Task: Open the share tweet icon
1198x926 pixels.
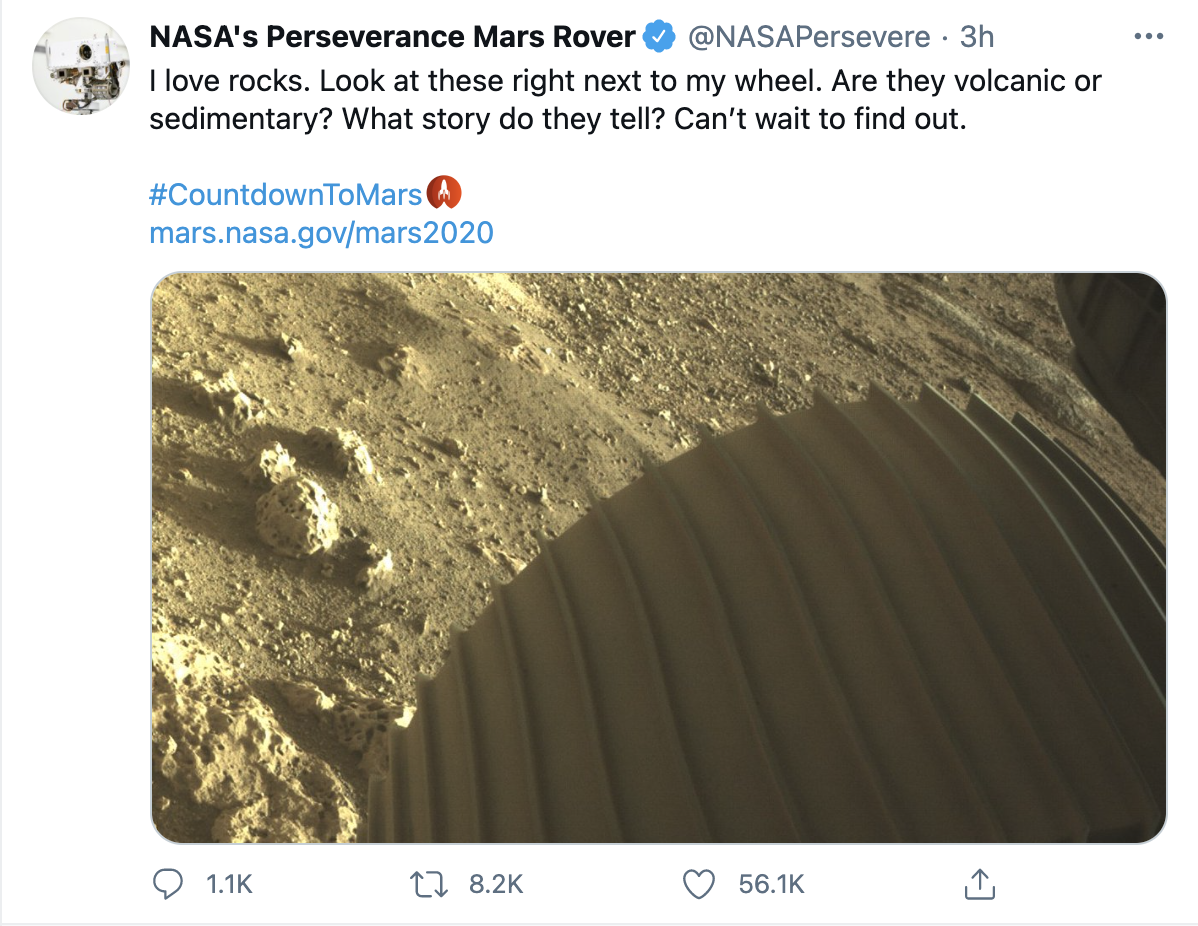Action: coord(979,883)
